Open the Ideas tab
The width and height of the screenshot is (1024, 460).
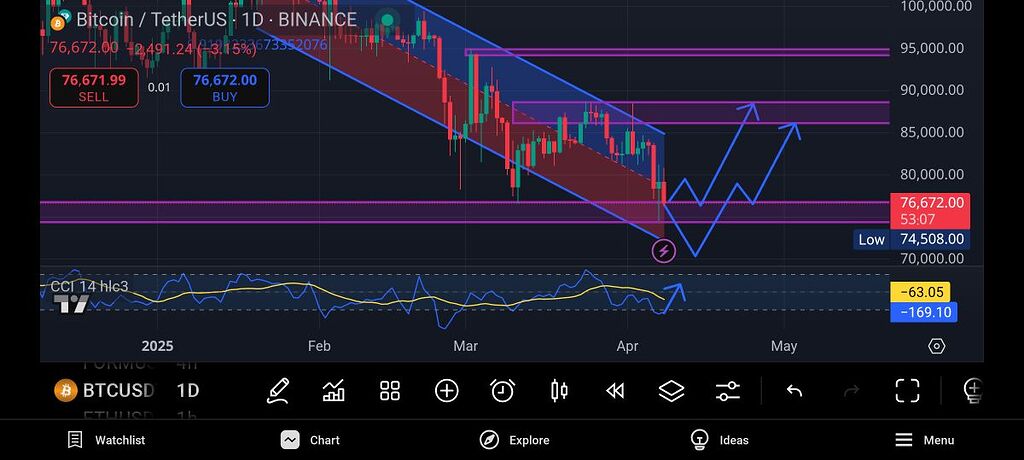pos(720,440)
